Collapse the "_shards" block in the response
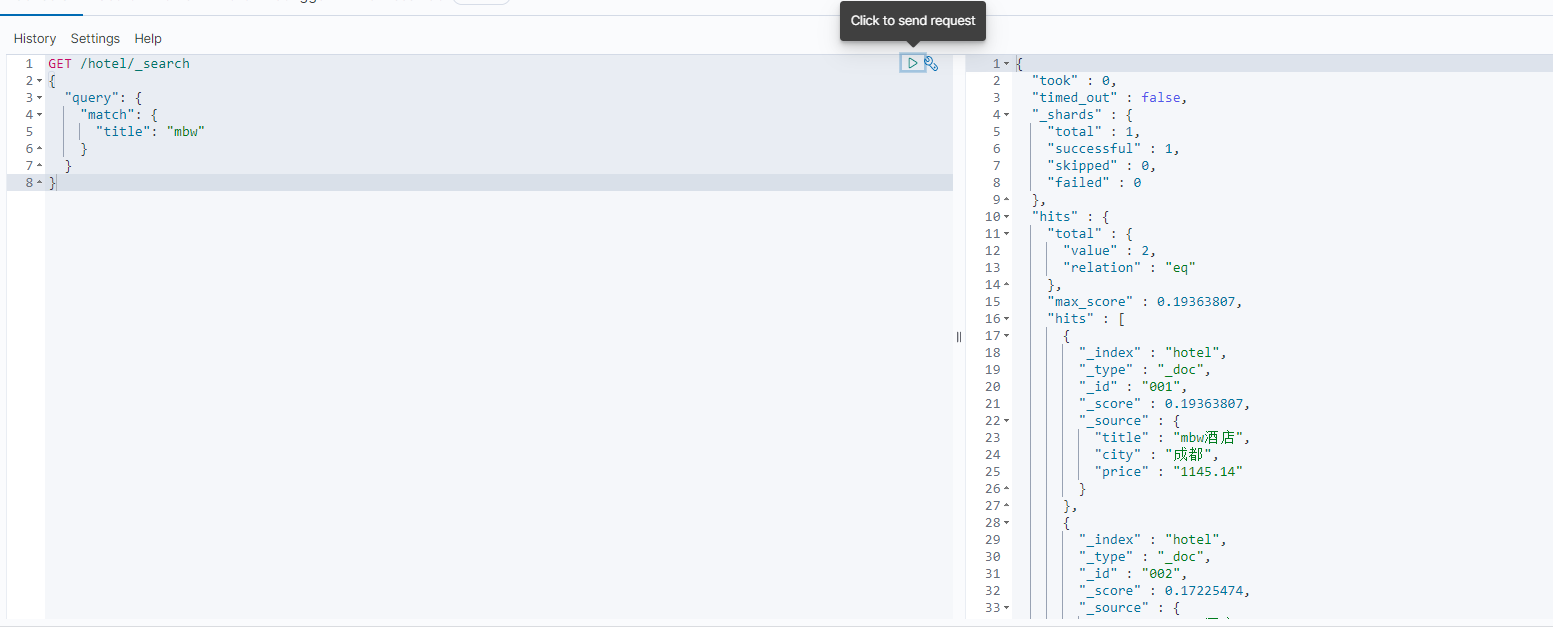 (1007, 115)
